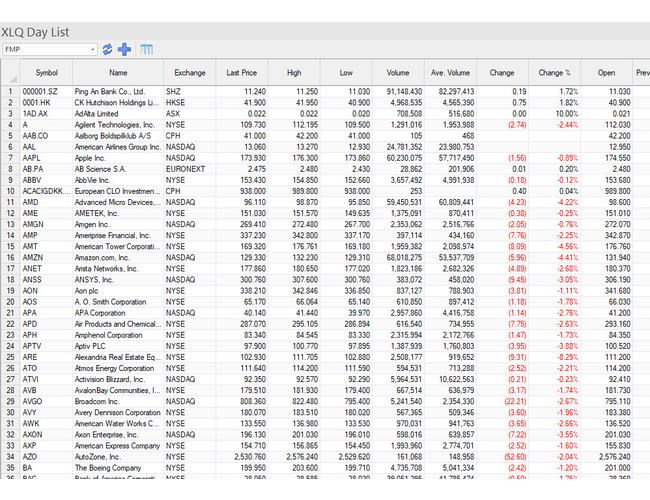Click the HKSE exchange cell
This screenshot has height=500, width=650.
190,102
